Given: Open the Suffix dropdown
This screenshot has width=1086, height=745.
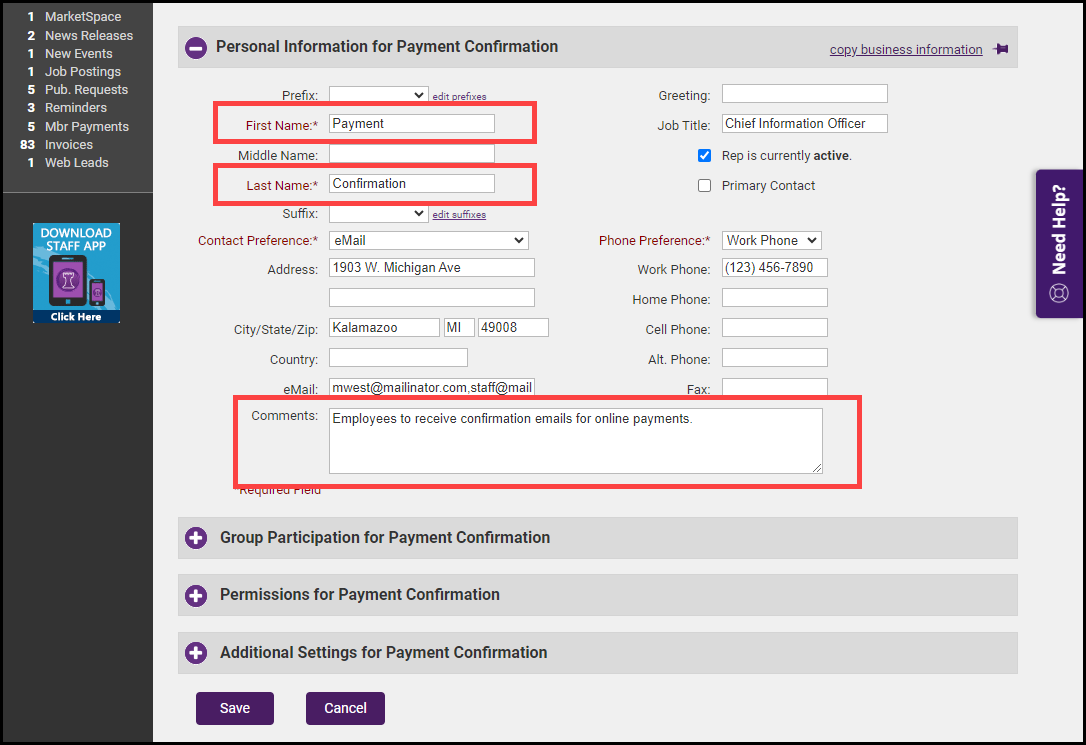Looking at the screenshot, I should [378, 214].
